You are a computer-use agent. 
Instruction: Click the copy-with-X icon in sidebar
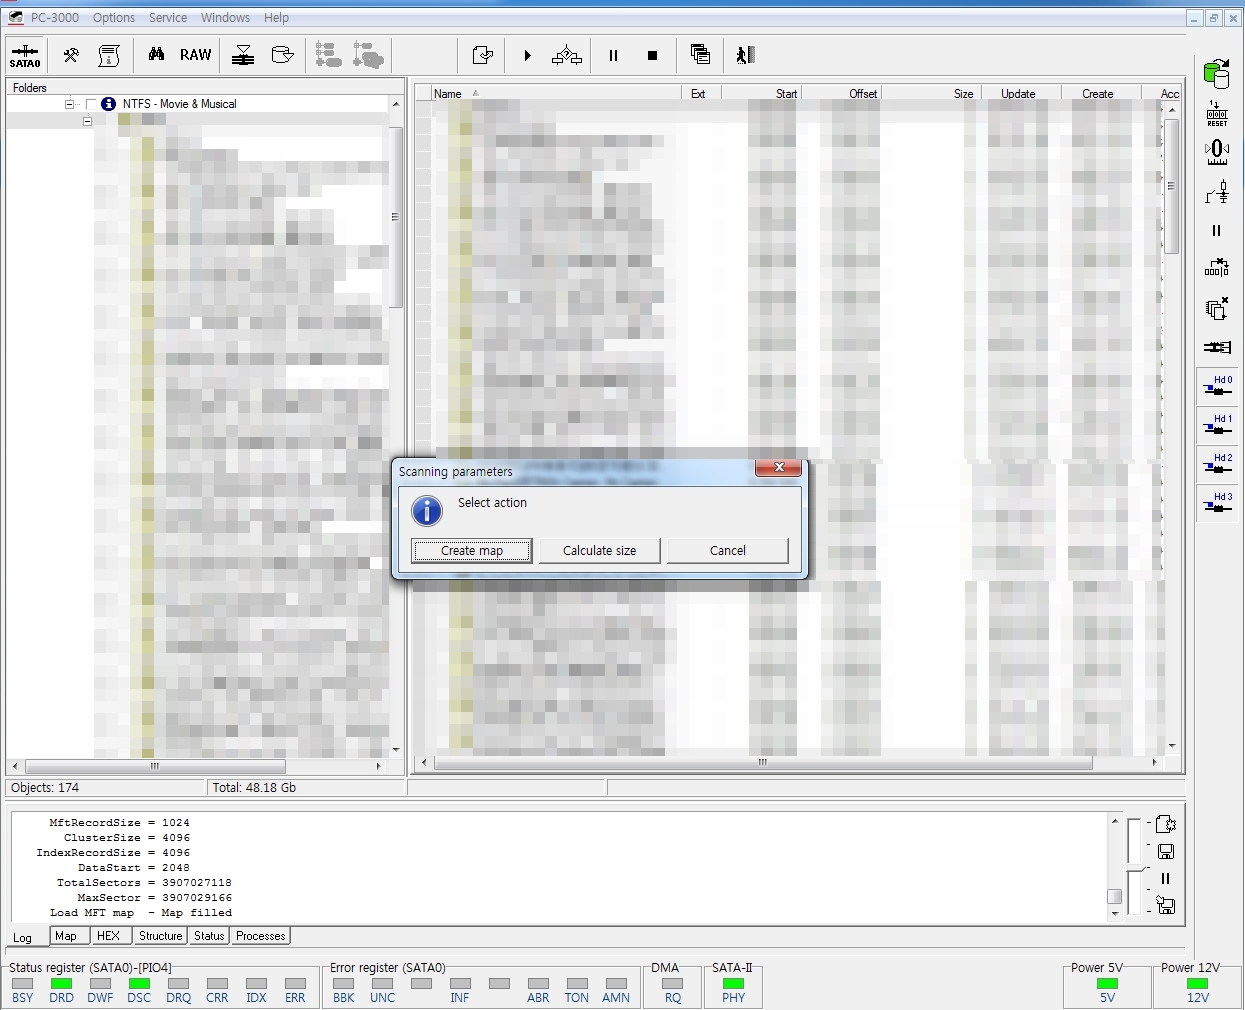coord(1217,308)
